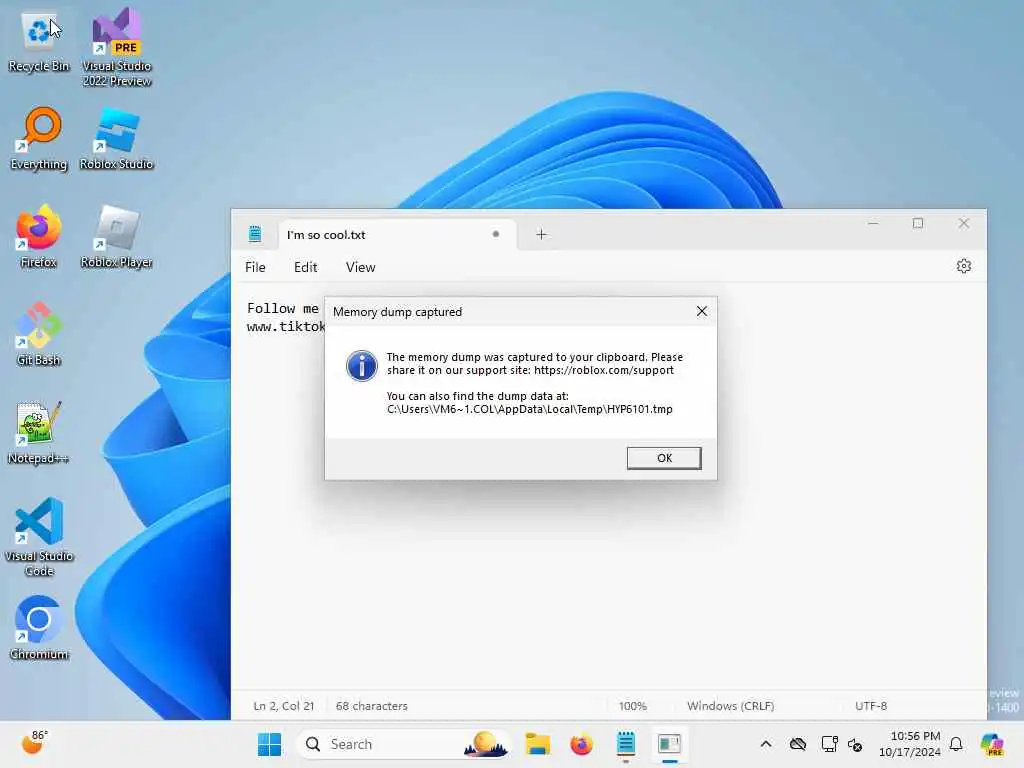Click "Follow me" text in the Notepad editor
Image resolution: width=1024 pixels, height=768 pixels.
283,308
